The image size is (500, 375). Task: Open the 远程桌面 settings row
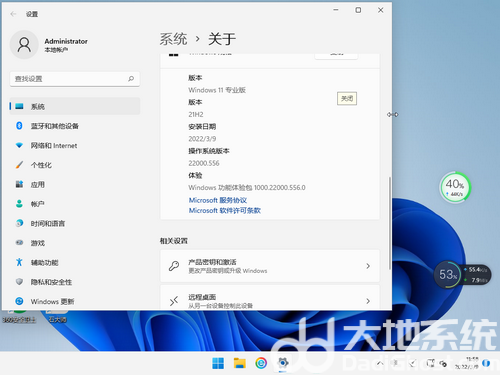coord(270,297)
